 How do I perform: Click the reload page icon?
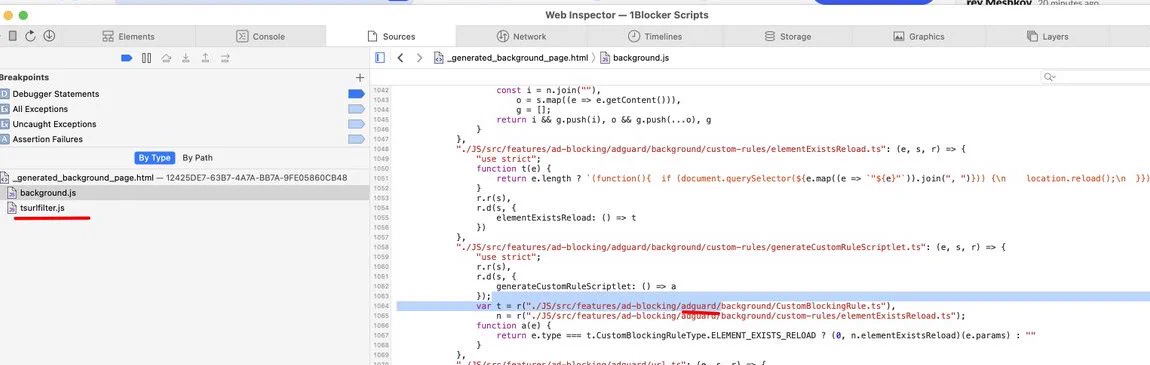click(x=31, y=36)
